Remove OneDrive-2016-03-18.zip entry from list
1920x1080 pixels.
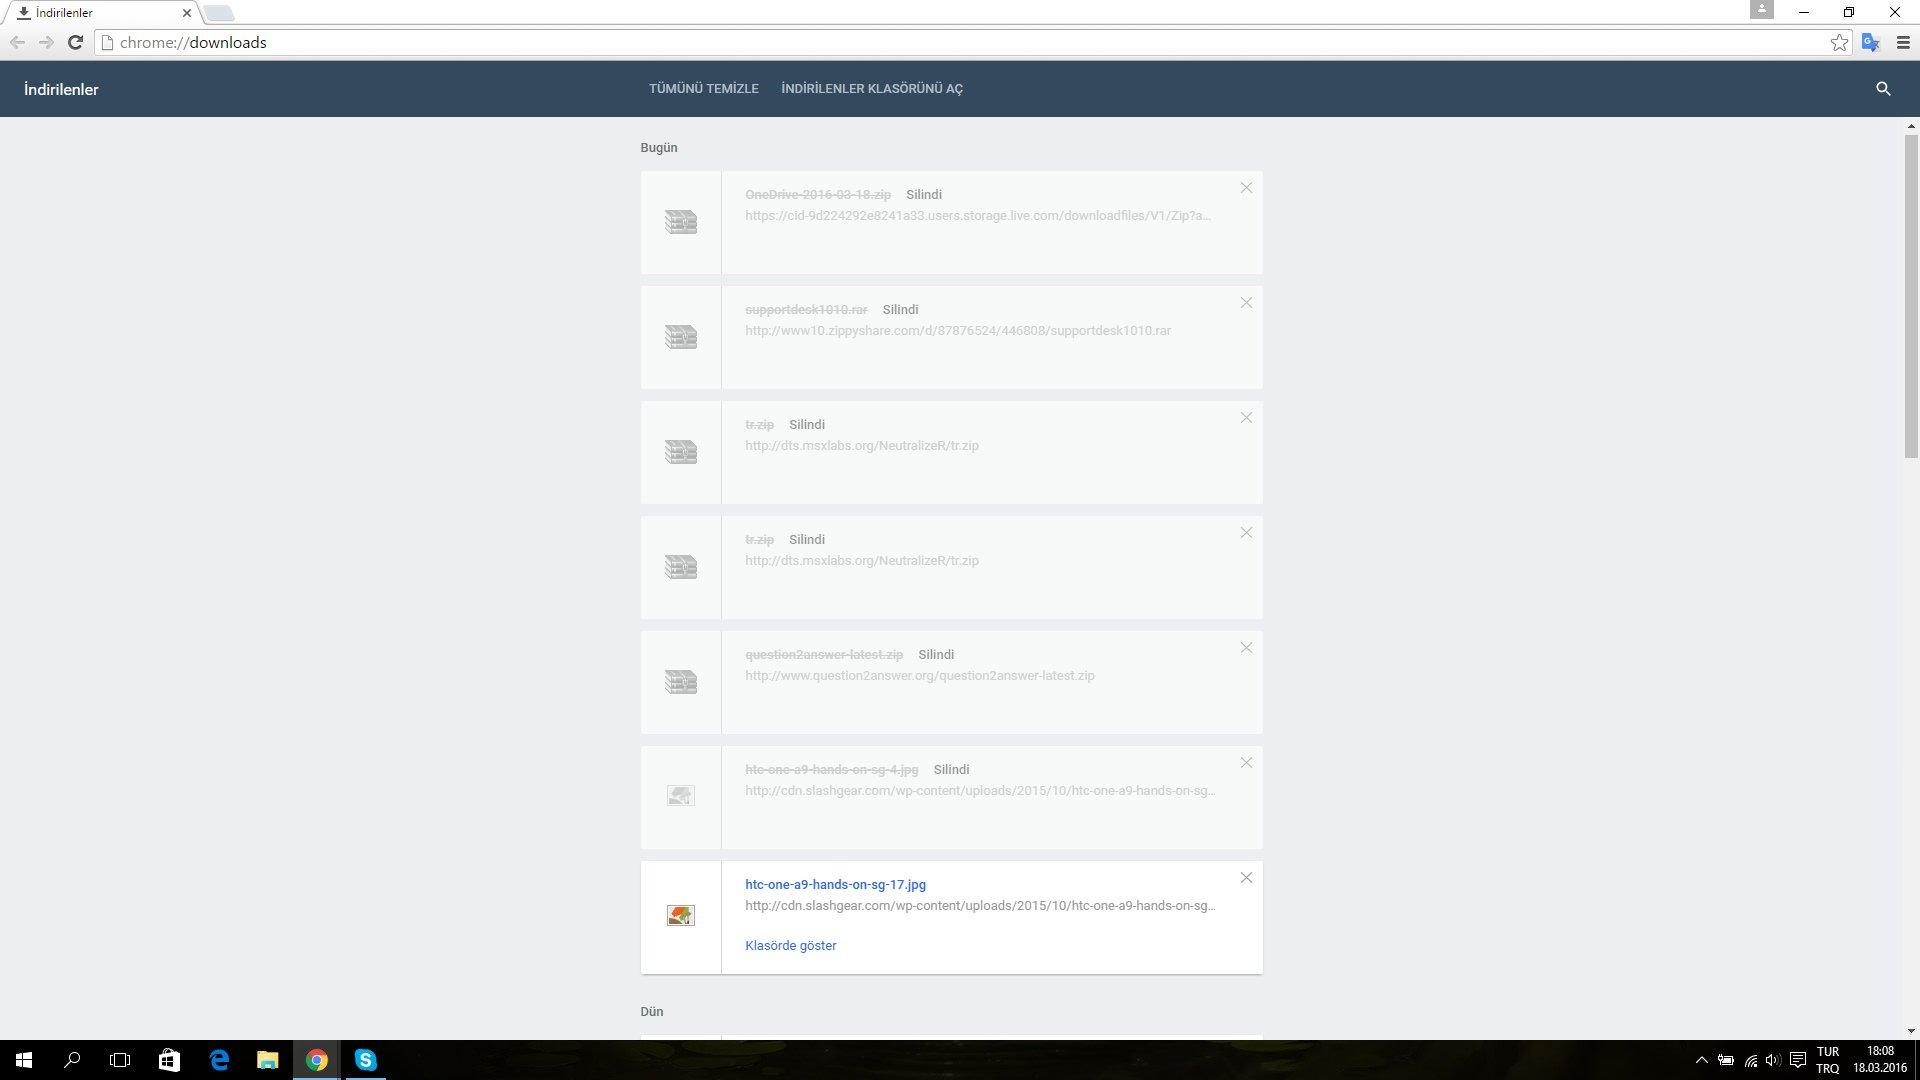tap(1246, 188)
